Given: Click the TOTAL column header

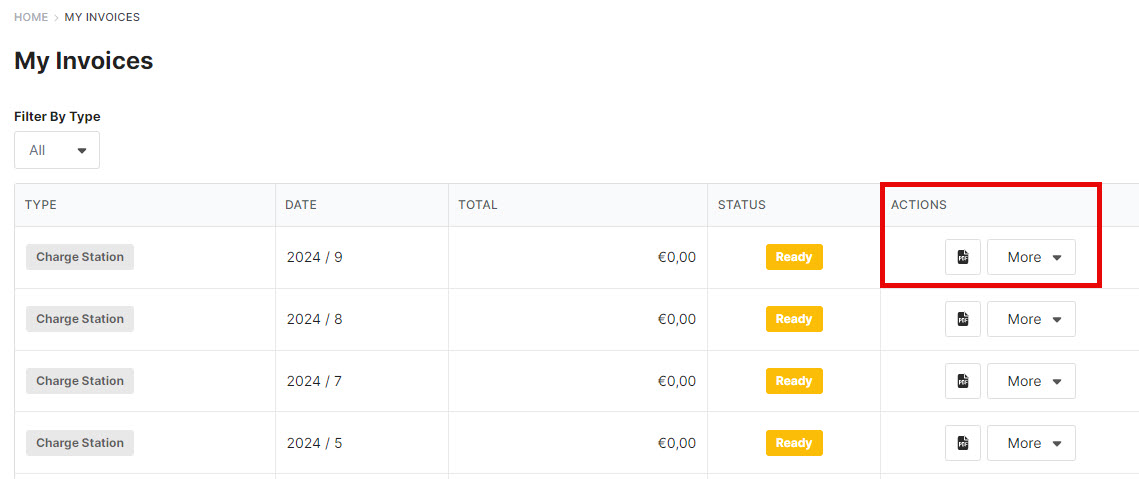Looking at the screenshot, I should pyautogui.click(x=478, y=205).
